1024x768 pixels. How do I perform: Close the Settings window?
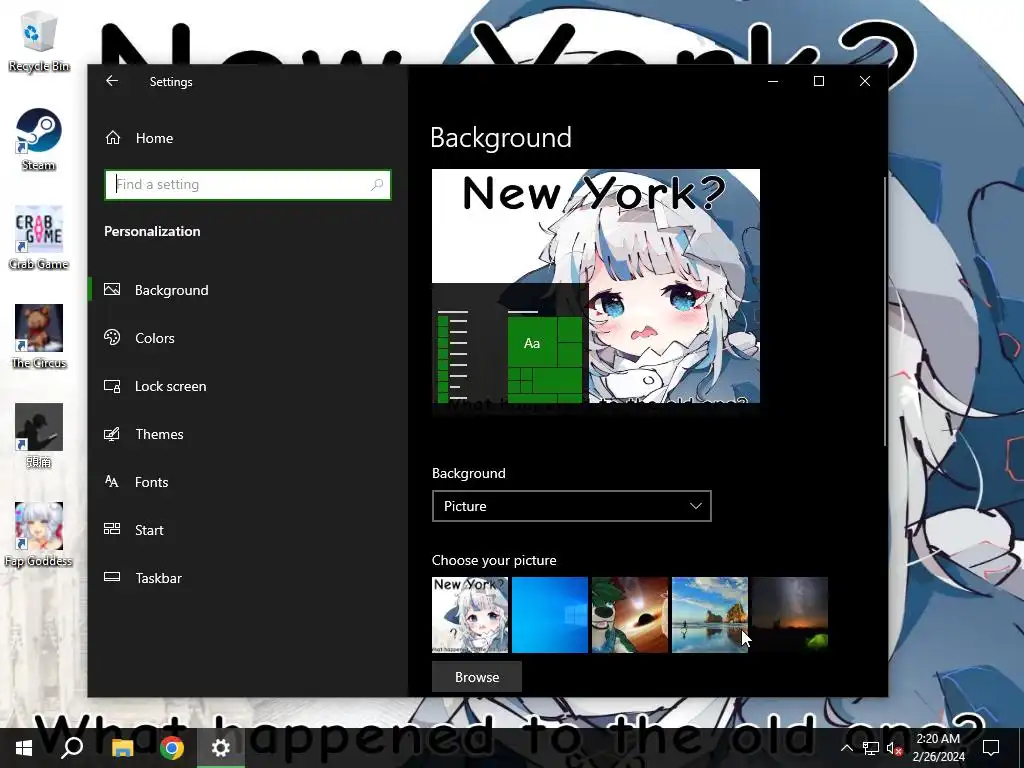click(x=865, y=81)
